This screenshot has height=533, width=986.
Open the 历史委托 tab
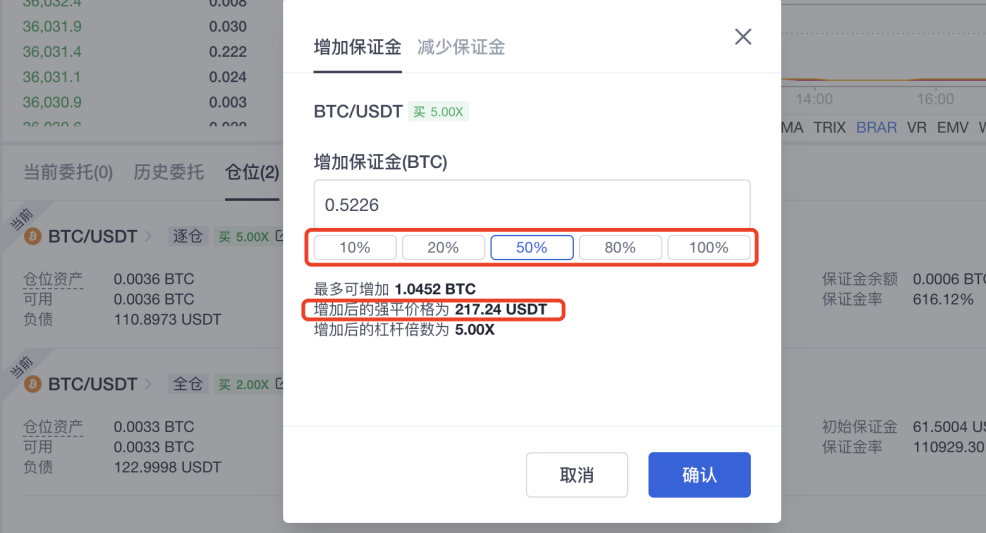pyautogui.click(x=169, y=172)
